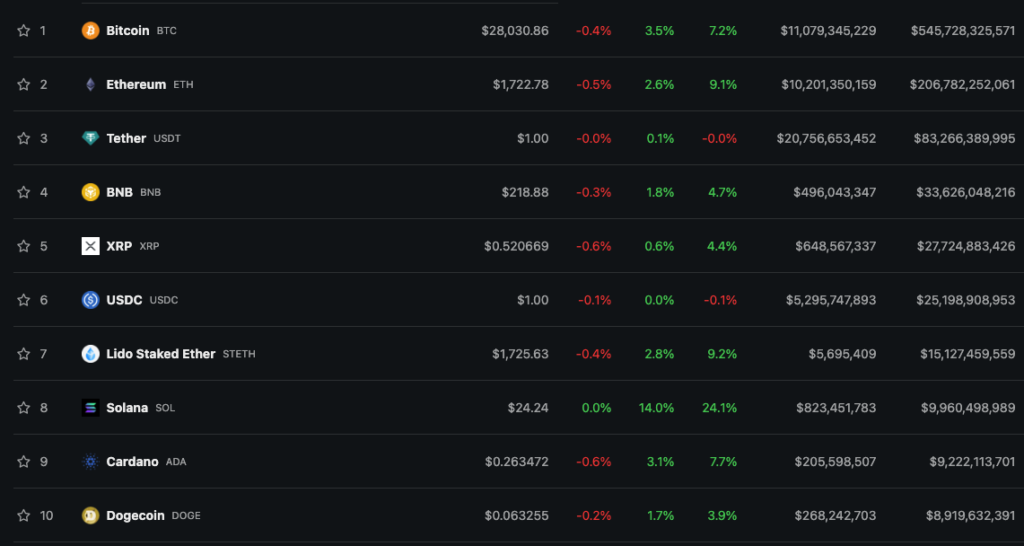Click the Ethereum diamond logo icon
This screenshot has height=546, width=1024.
[90, 85]
